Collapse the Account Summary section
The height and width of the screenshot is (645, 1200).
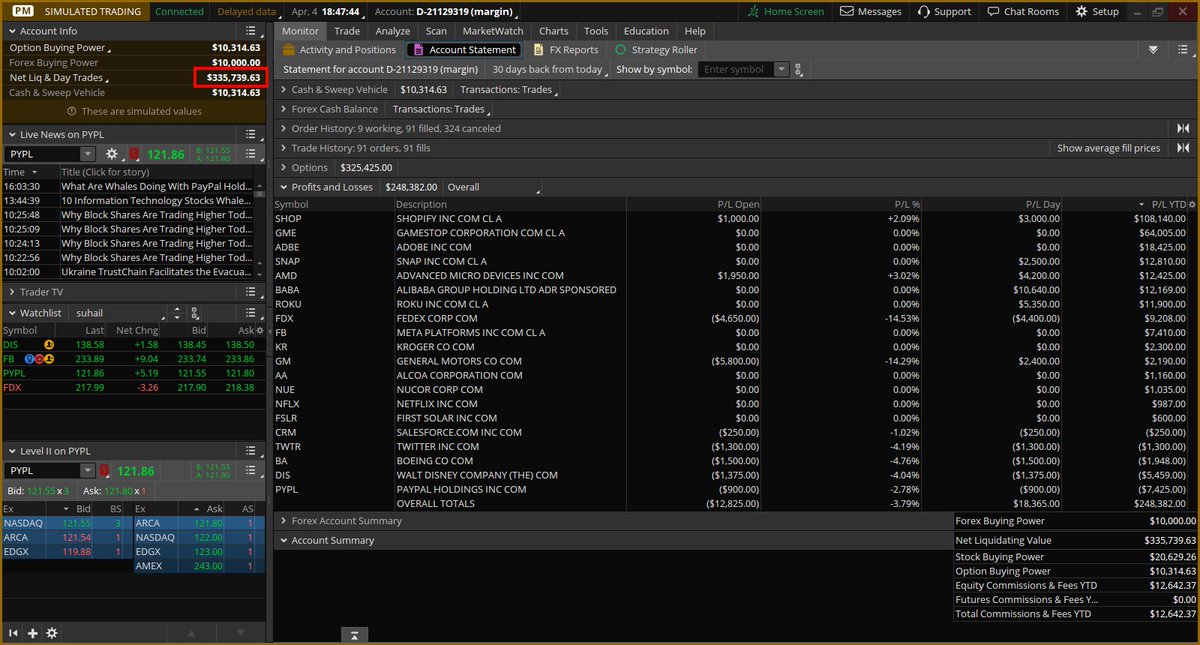(x=283, y=541)
